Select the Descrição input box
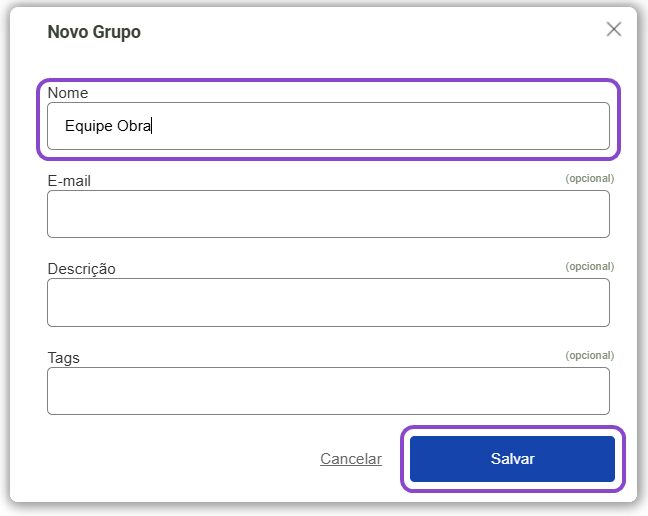The height and width of the screenshot is (516, 648). (328, 302)
